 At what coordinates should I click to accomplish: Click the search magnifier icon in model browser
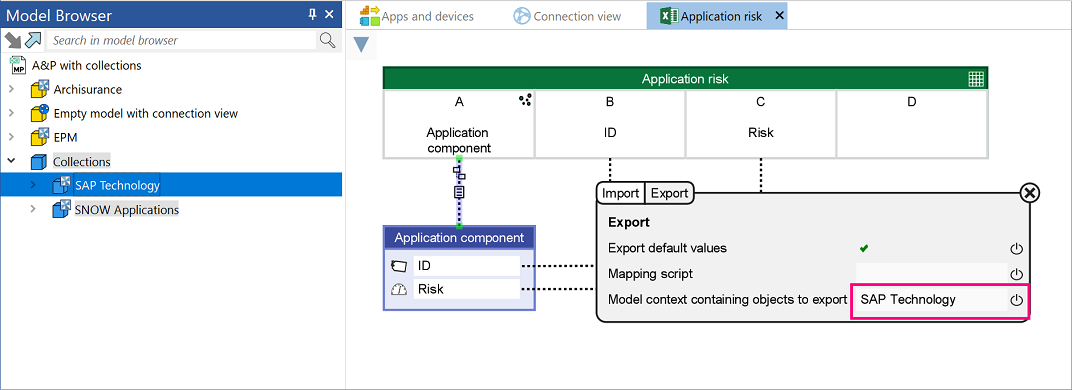click(x=327, y=40)
